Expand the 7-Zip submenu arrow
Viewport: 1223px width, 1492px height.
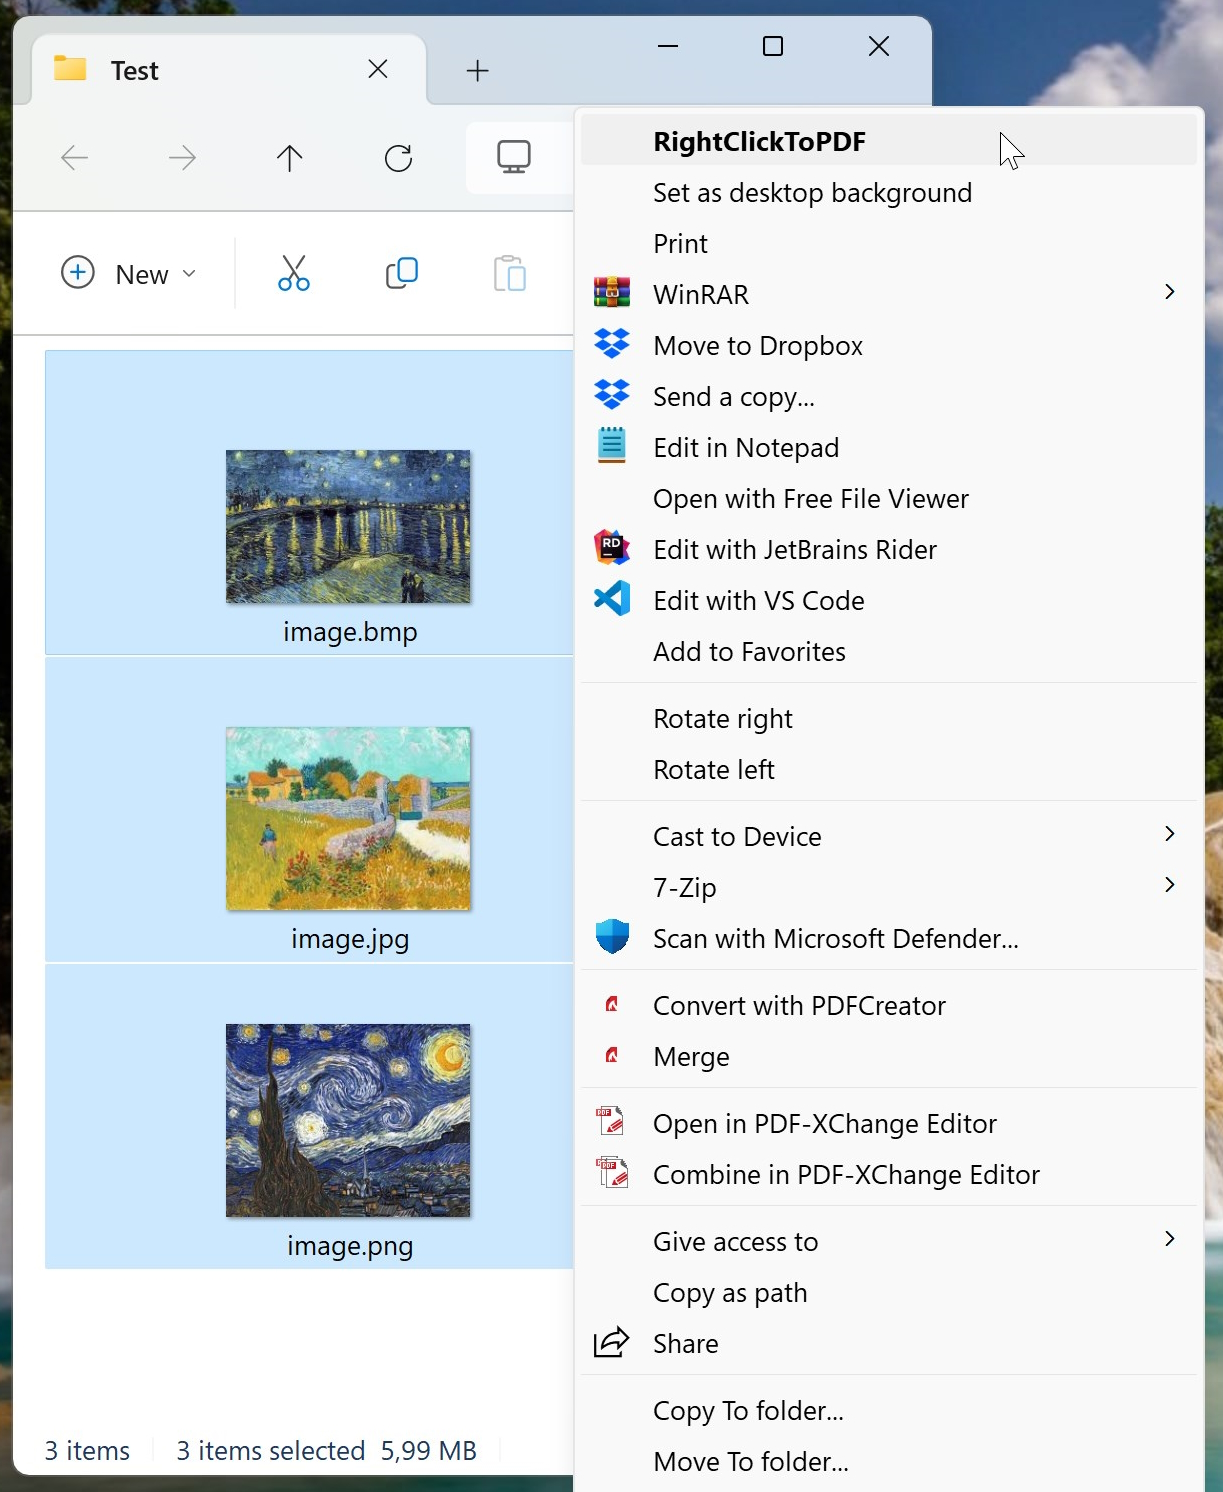1170,885
